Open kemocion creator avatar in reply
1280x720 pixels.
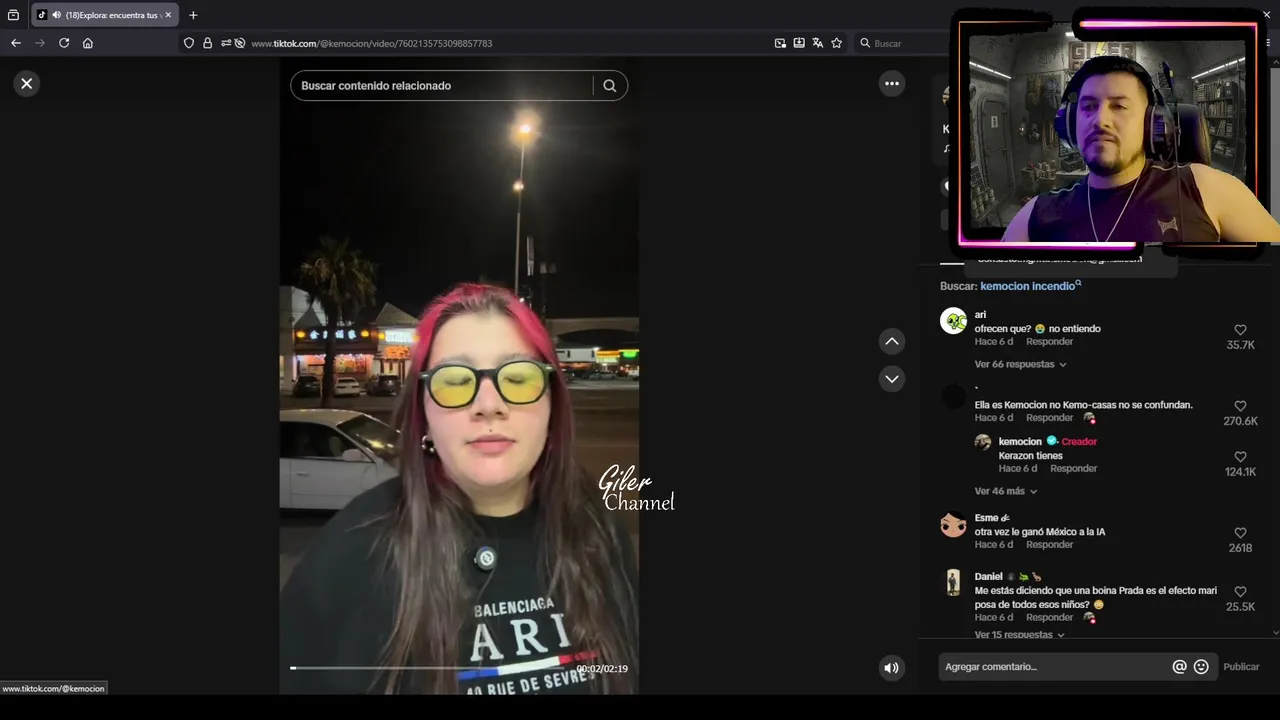[x=983, y=442]
